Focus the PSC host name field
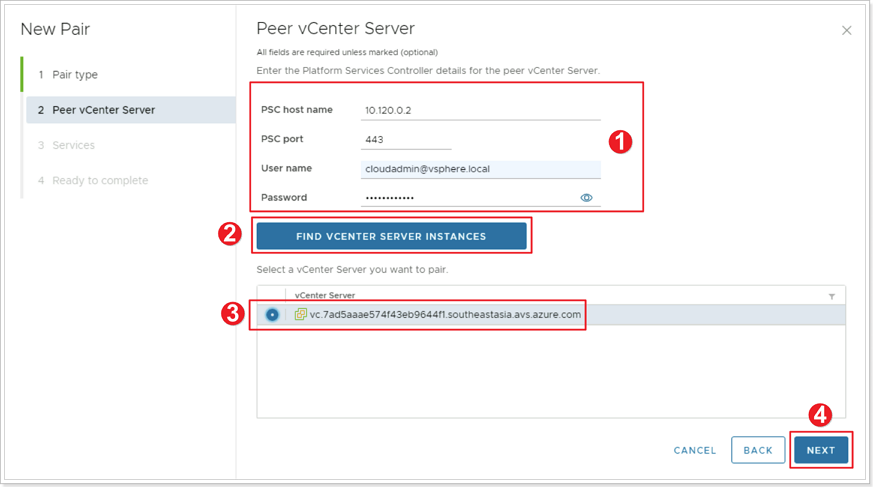 (x=480, y=110)
